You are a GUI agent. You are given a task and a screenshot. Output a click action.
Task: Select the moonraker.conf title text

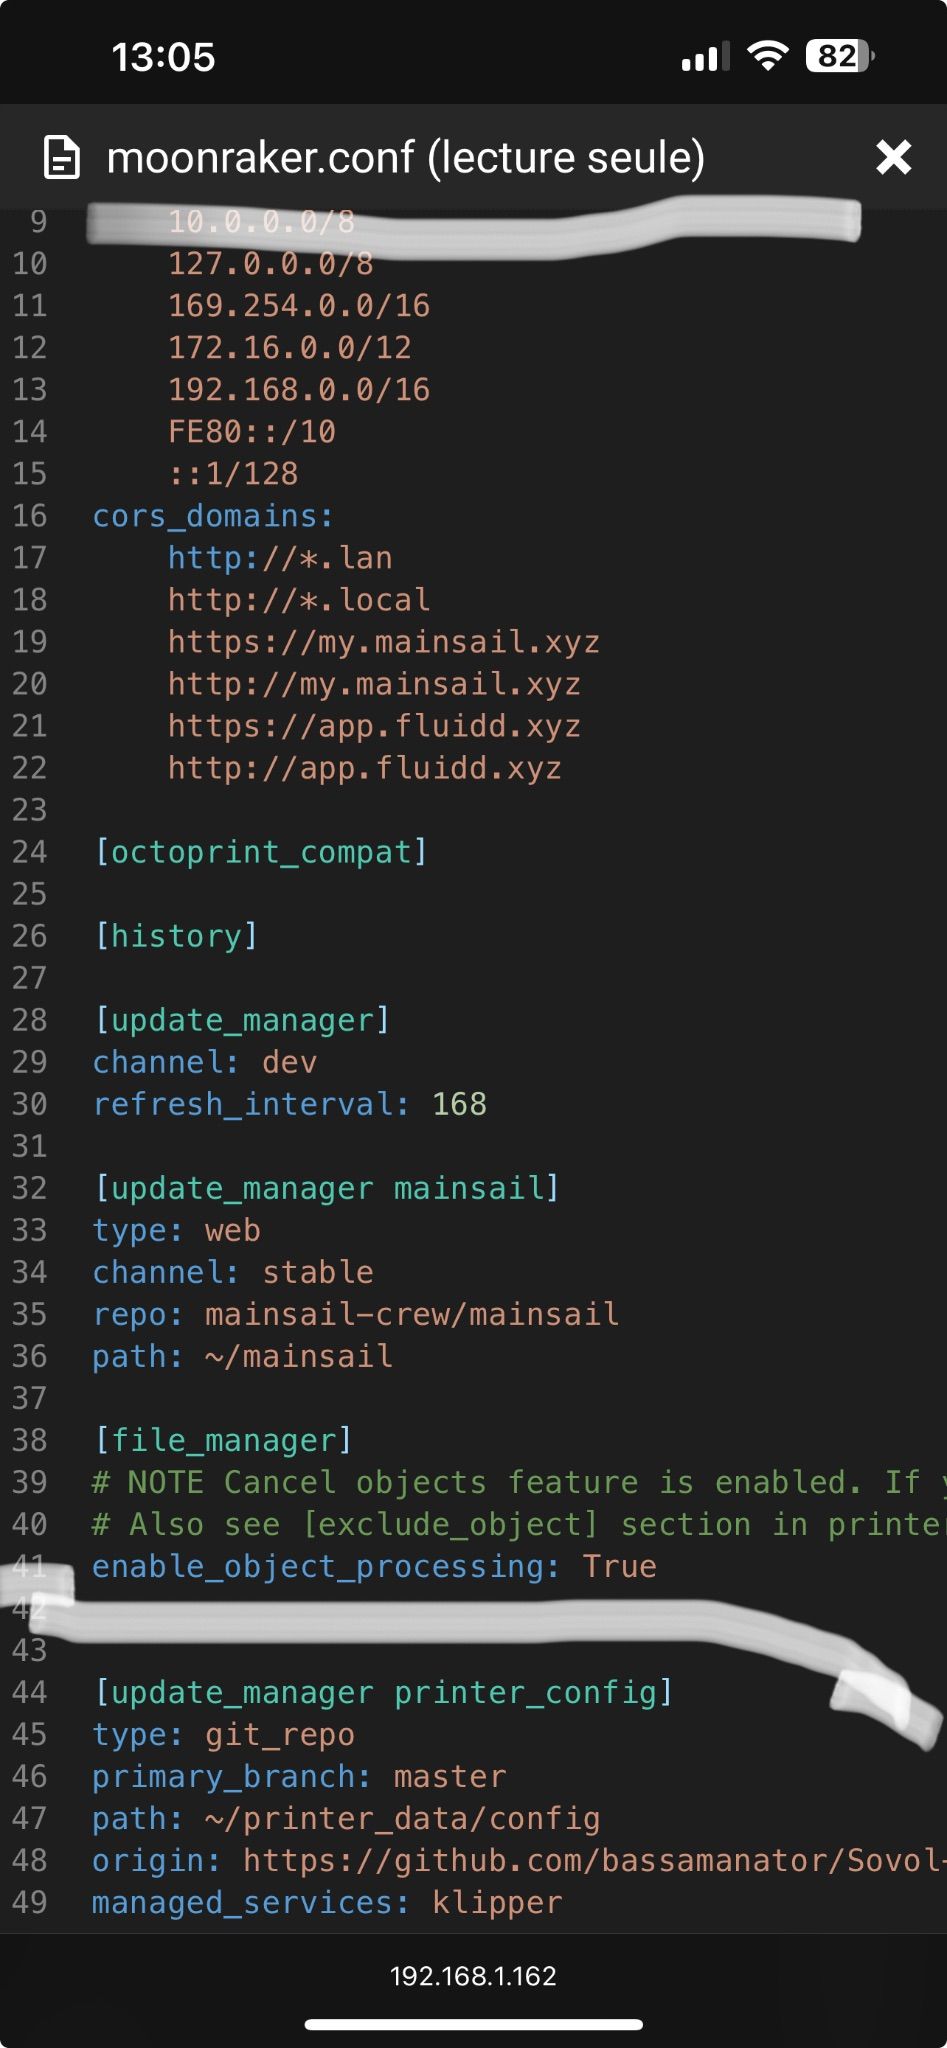click(x=406, y=158)
